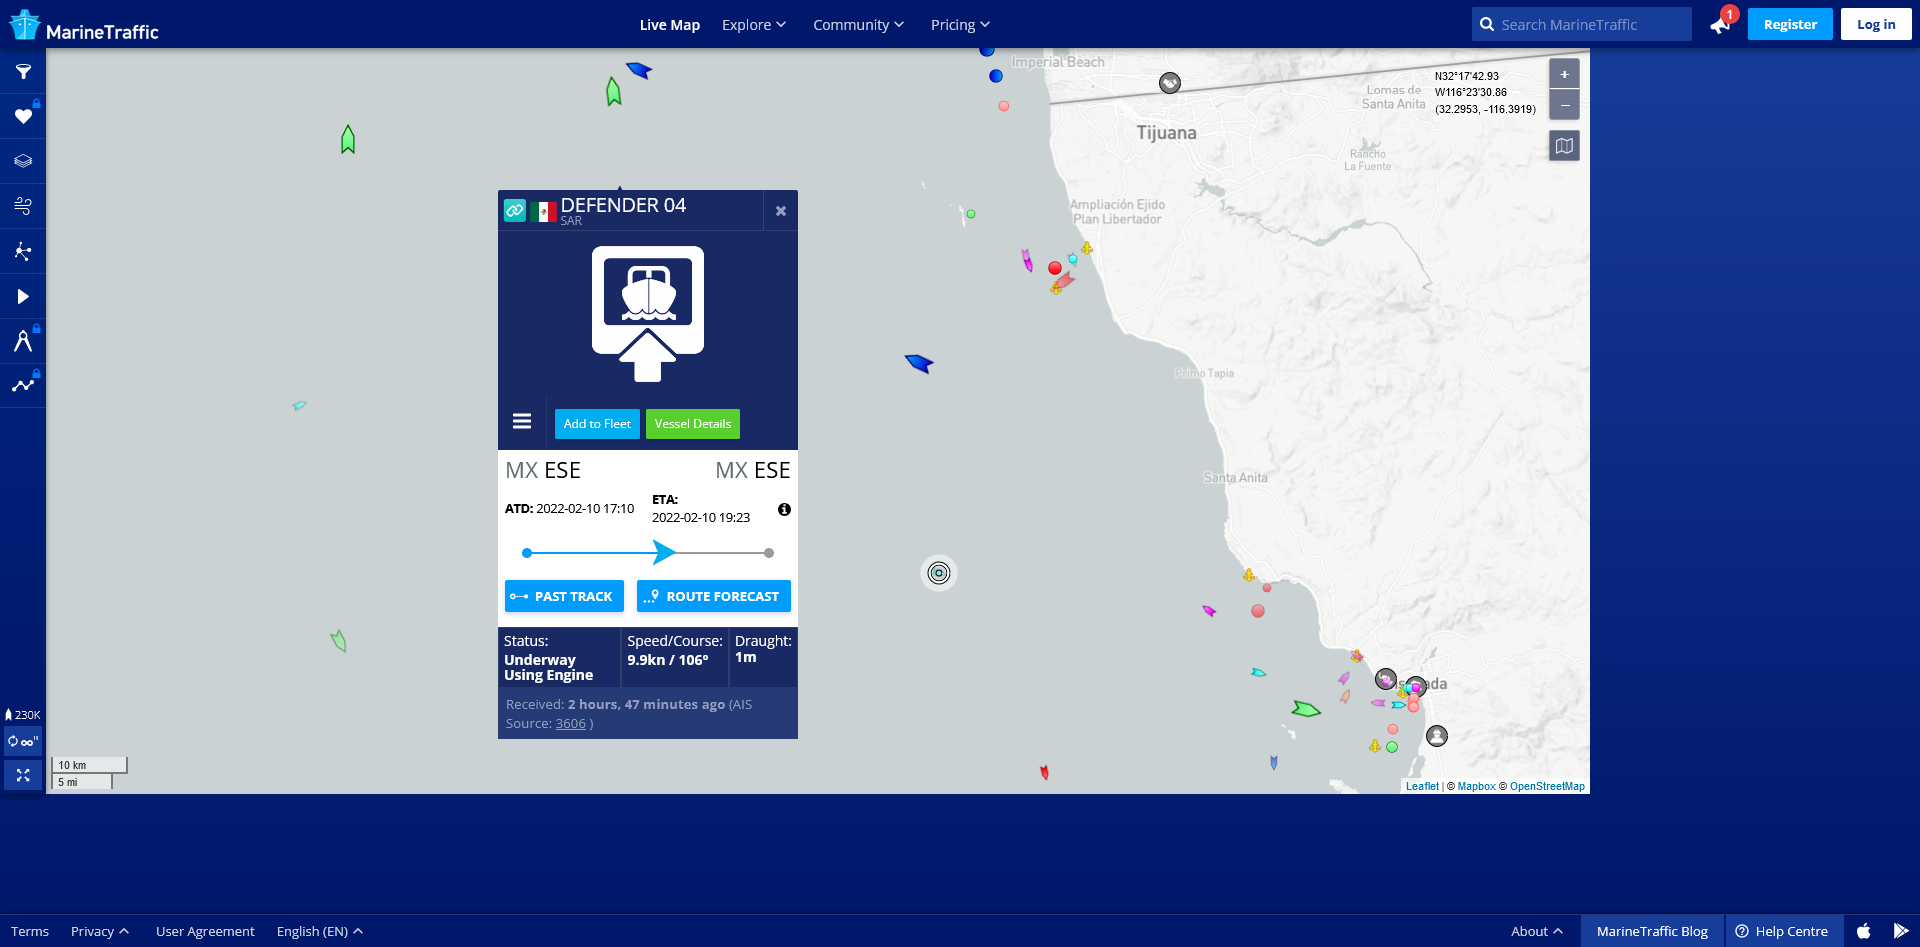Click the user station marker south of Ensenada

[x=1437, y=736]
